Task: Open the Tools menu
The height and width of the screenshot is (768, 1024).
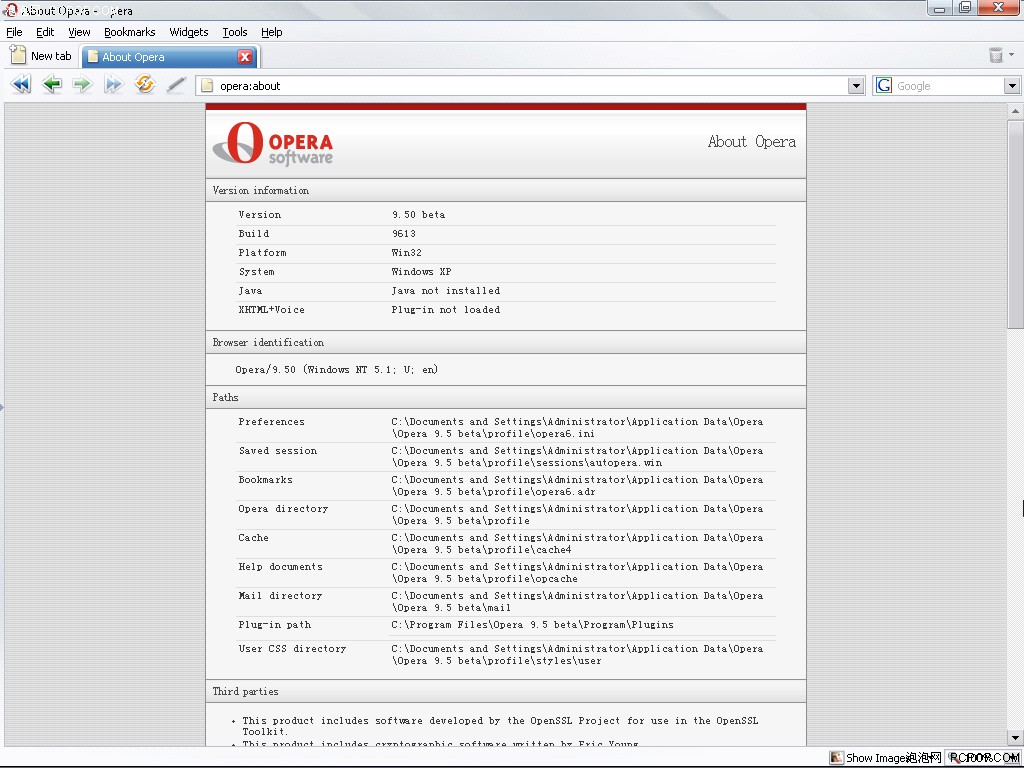Action: [235, 32]
